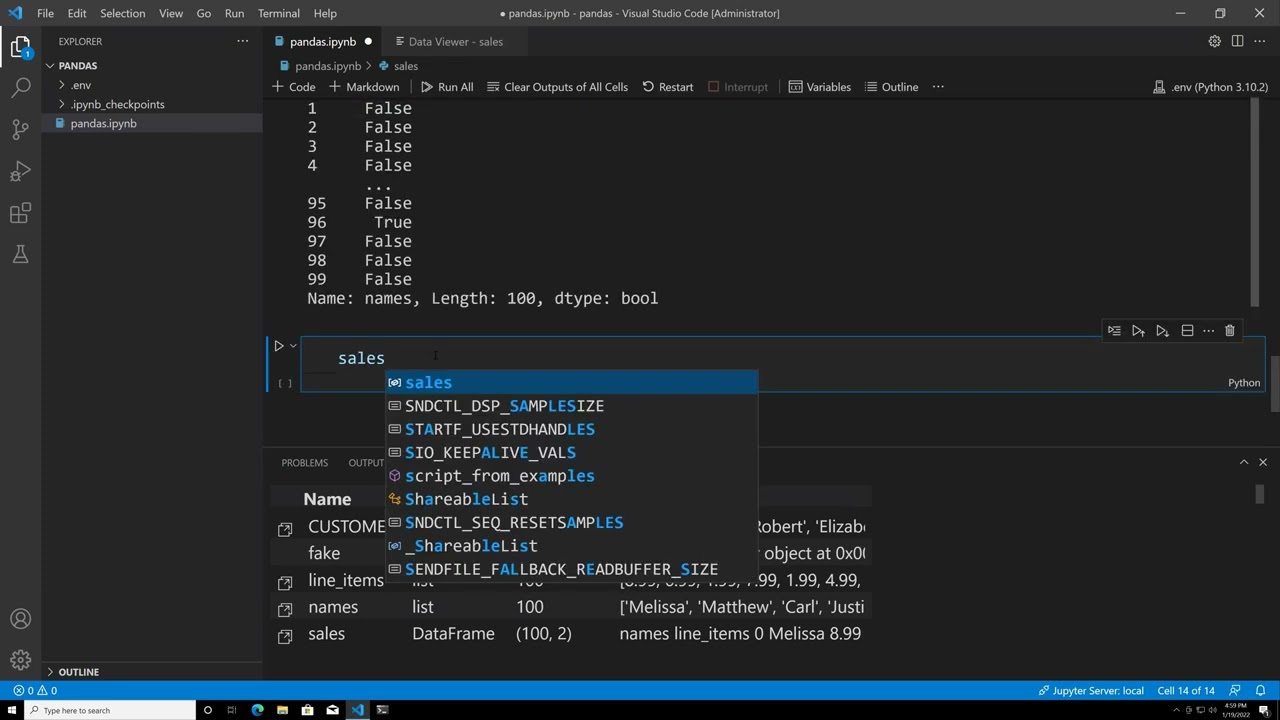The height and width of the screenshot is (720, 1280).
Task: Choose script_from_examples suggestion
Action: coord(572,476)
